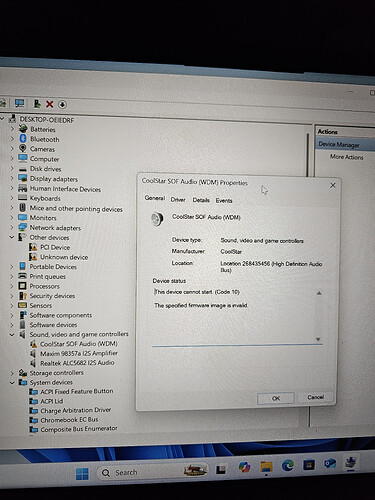
Task: Select the Display adapters icon
Action: 23,178
